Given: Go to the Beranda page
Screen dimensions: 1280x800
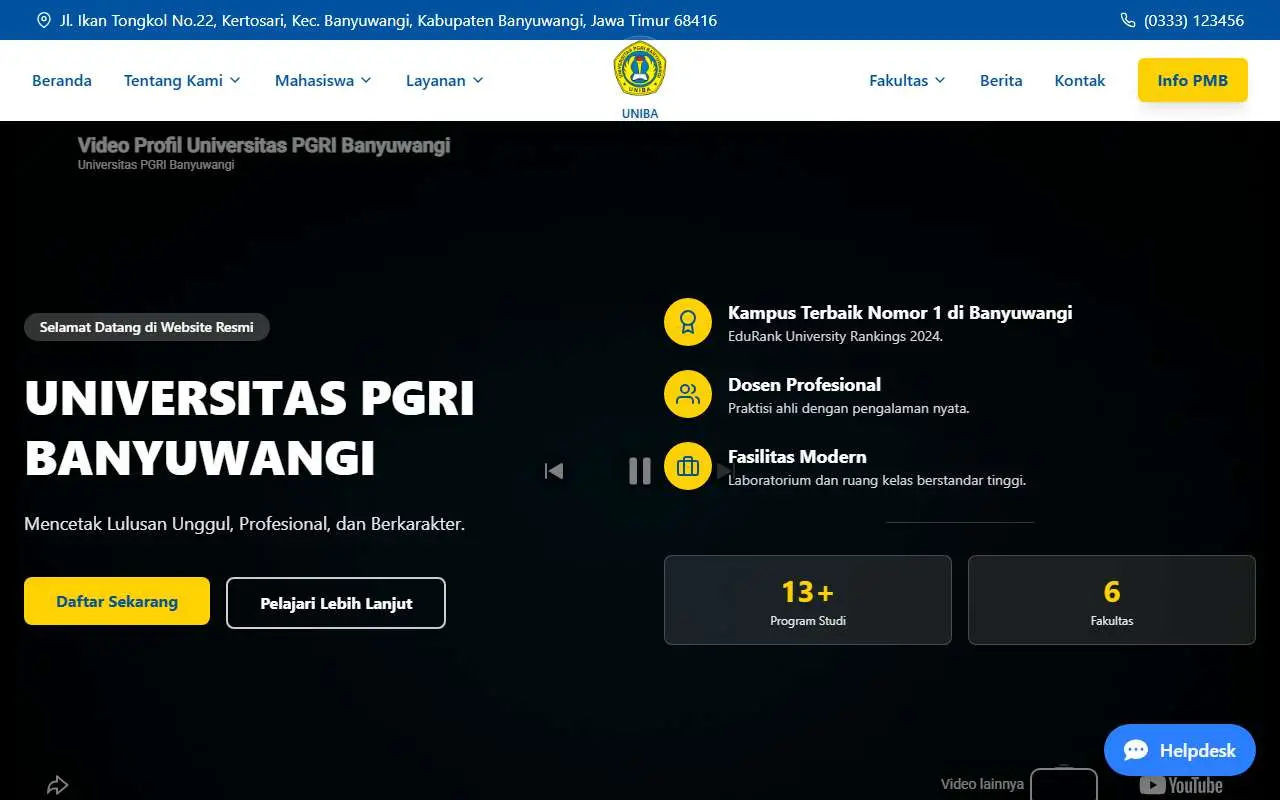Looking at the screenshot, I should pos(62,80).
